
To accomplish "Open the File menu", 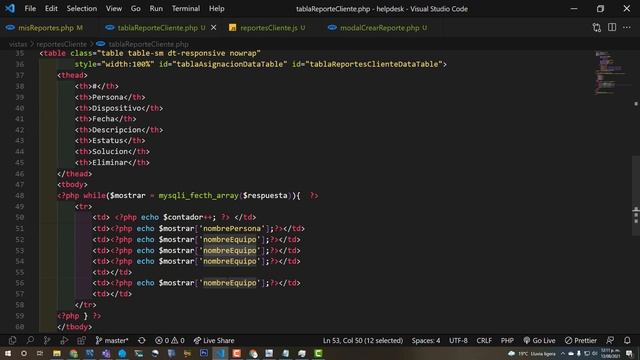I will 30,9.
